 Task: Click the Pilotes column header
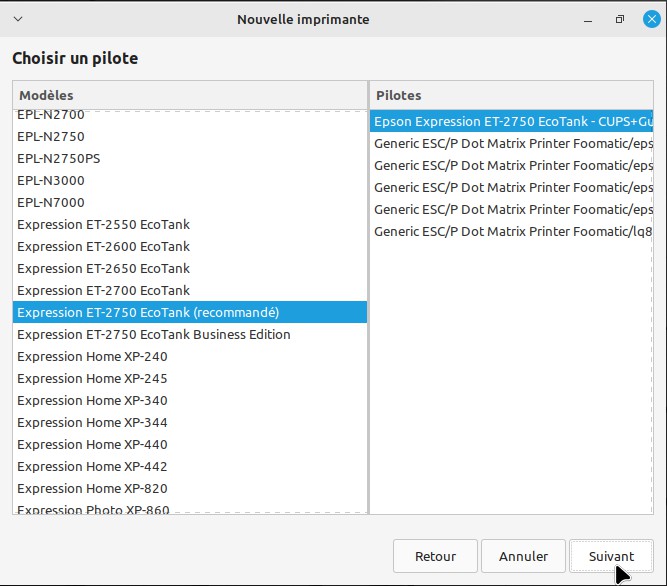(x=511, y=95)
